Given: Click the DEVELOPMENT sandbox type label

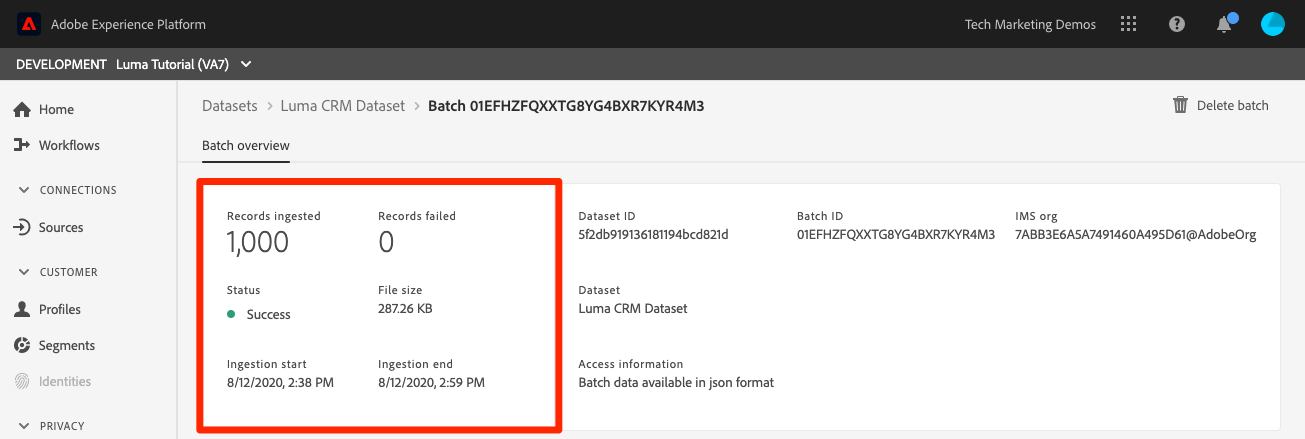Looking at the screenshot, I should [61, 64].
